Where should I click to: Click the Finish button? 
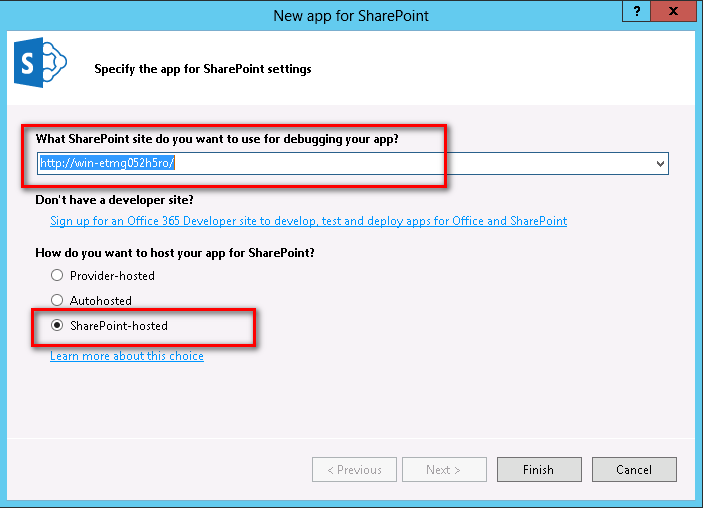(x=539, y=469)
